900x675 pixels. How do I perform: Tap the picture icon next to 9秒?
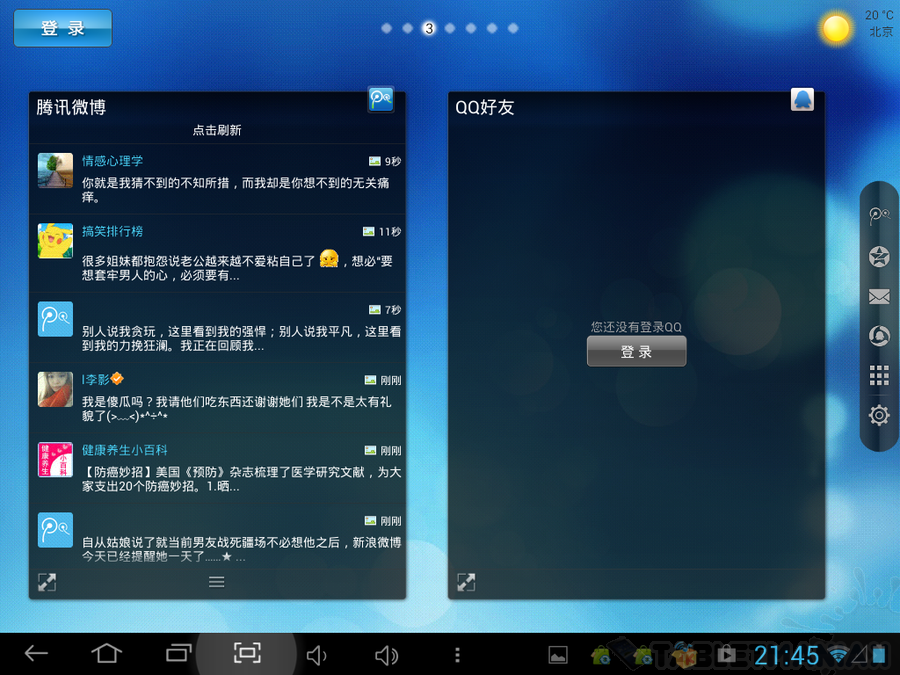375,161
